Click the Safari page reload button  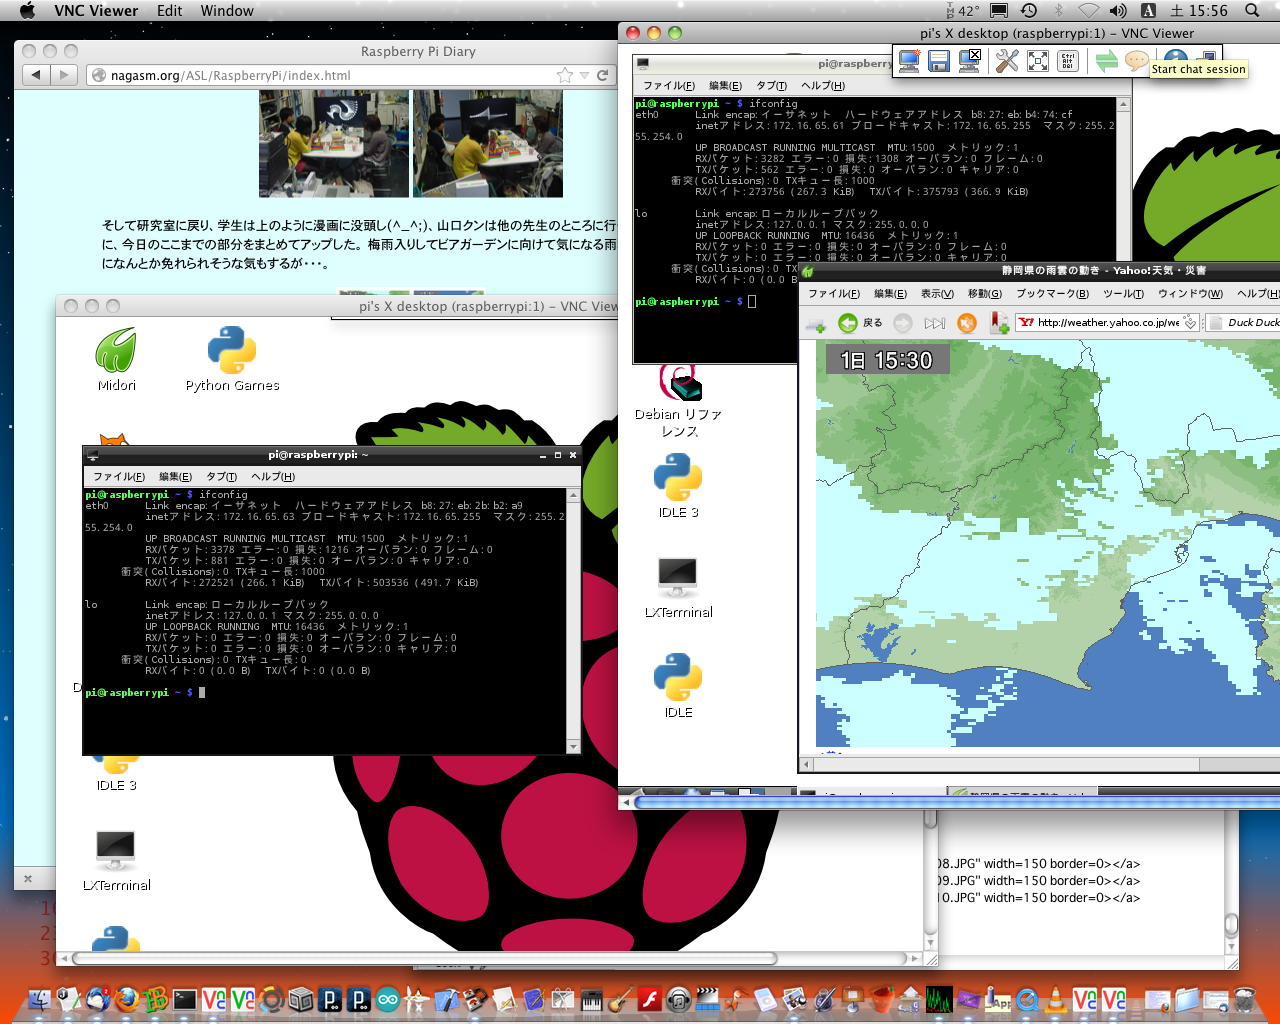coord(603,75)
